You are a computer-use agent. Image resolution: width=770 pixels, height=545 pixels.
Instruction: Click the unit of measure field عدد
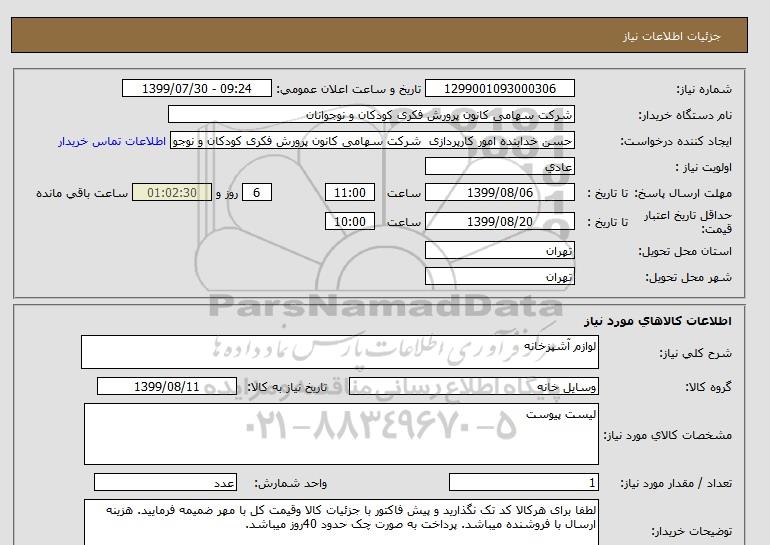pyautogui.click(x=165, y=482)
